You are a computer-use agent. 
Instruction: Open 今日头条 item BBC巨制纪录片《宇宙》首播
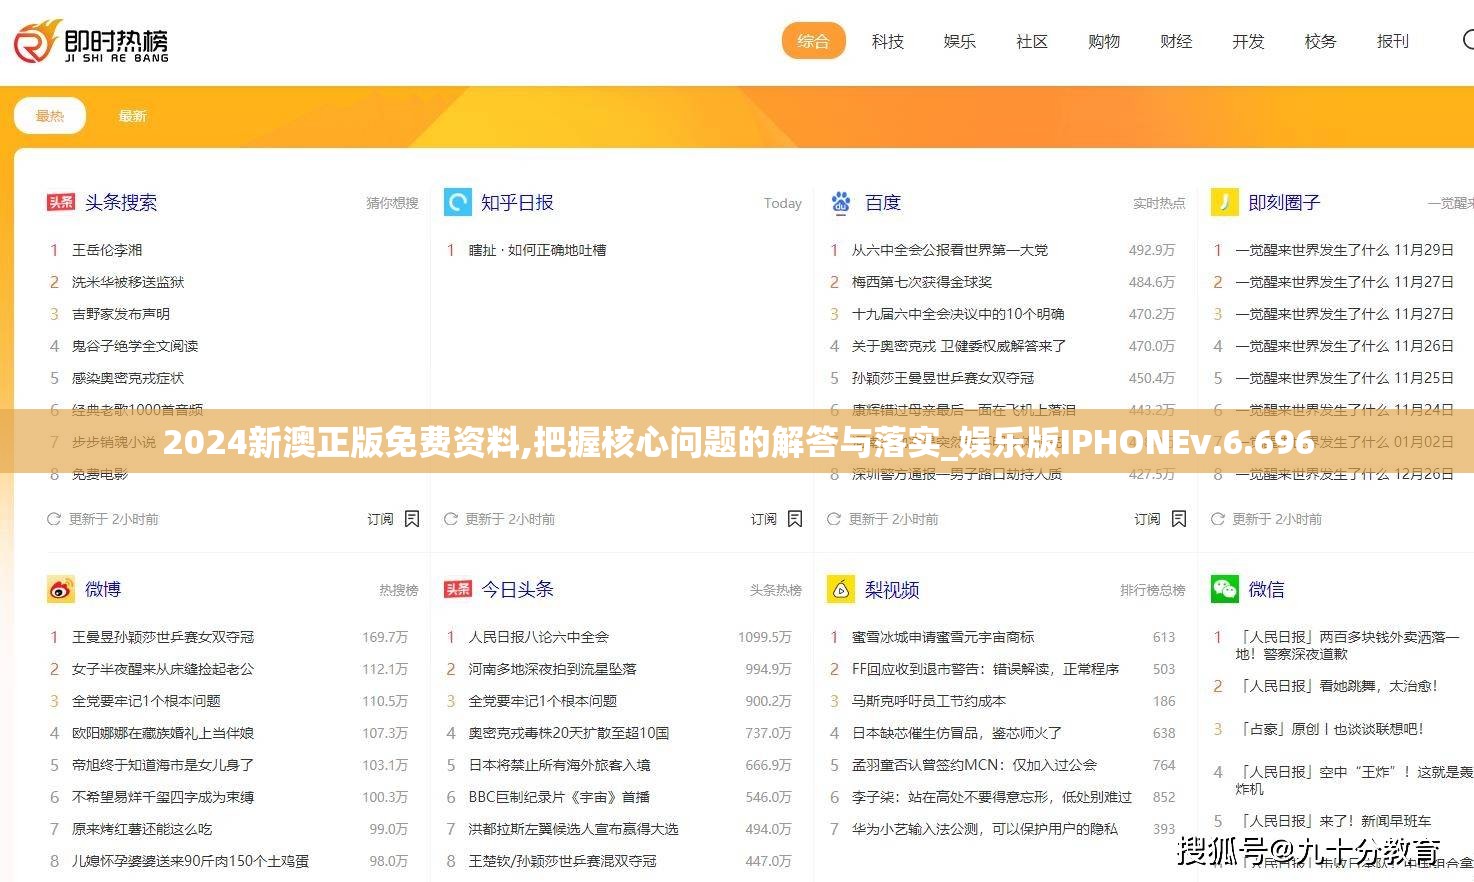559,797
